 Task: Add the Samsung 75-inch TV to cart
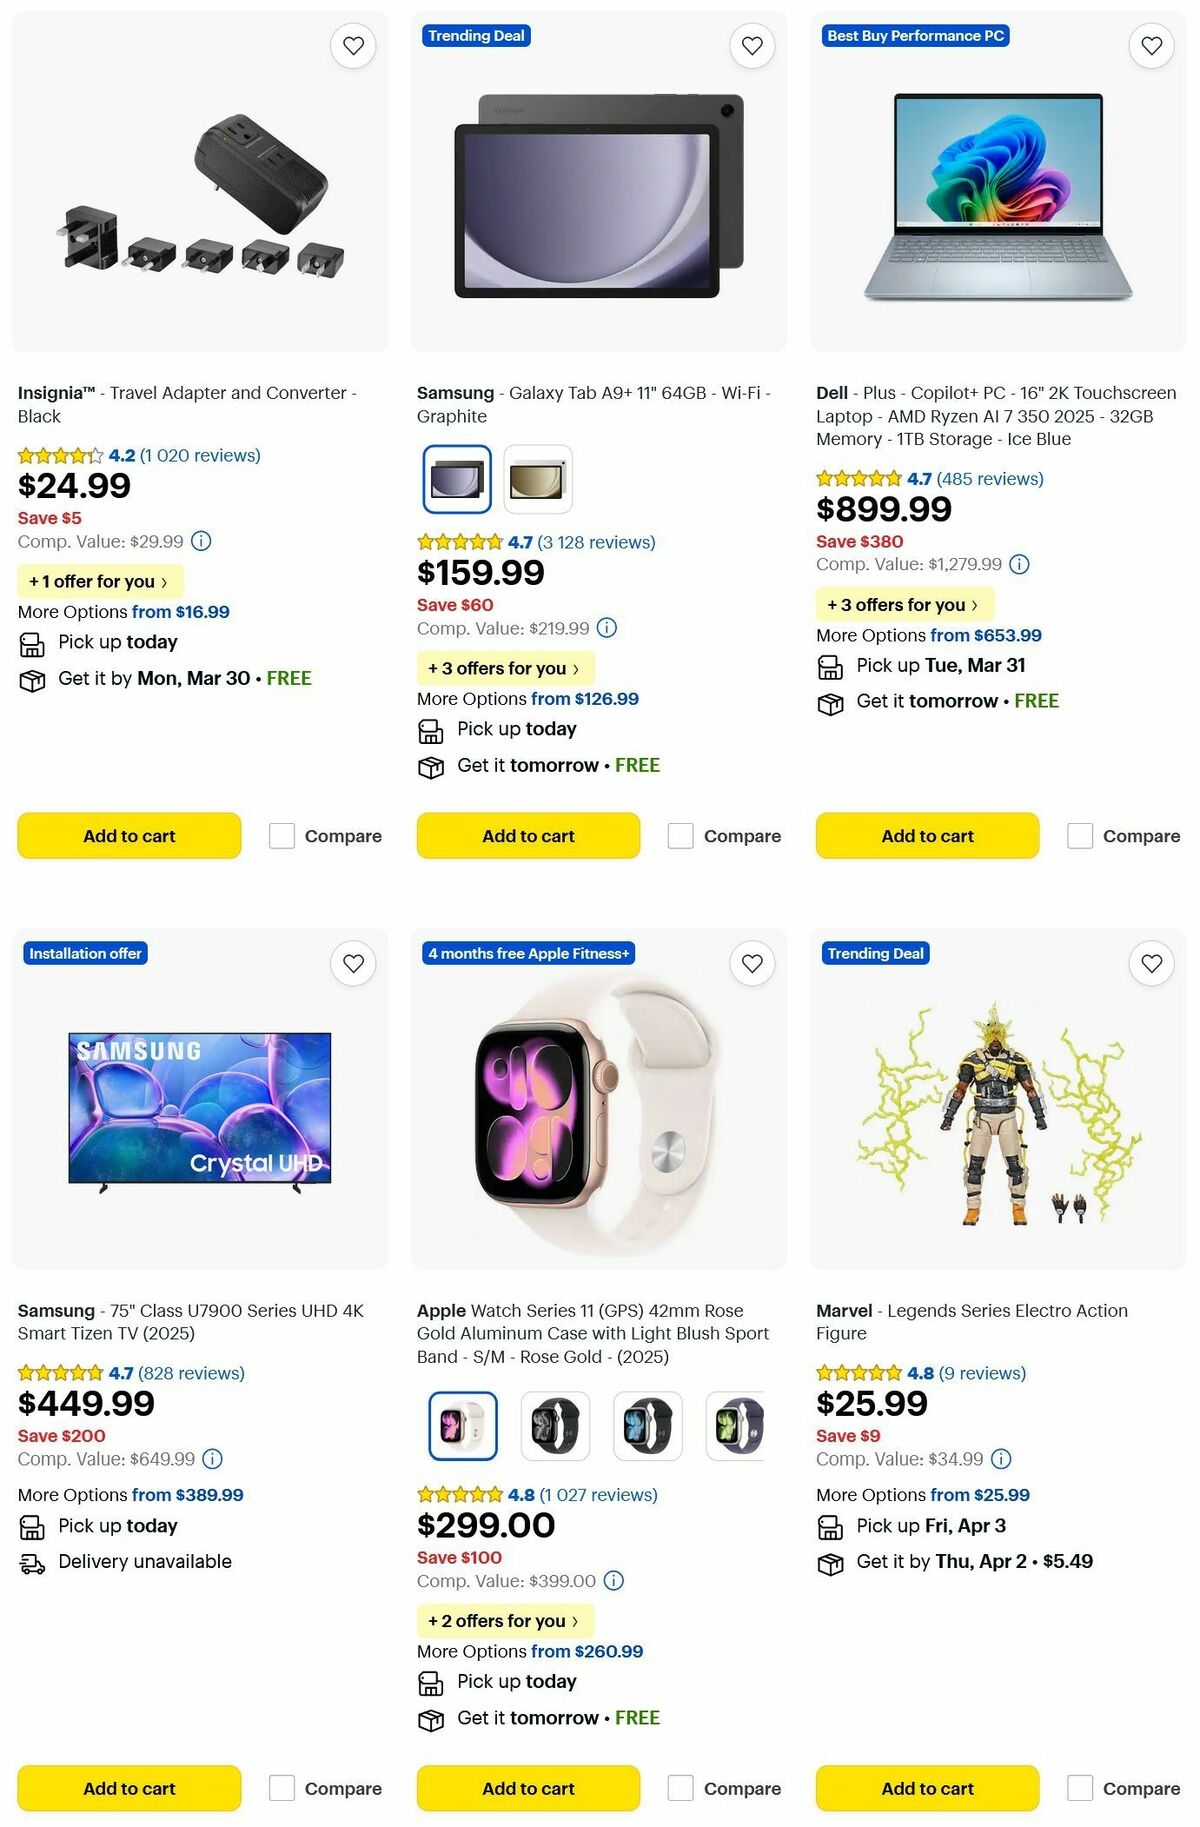point(128,1788)
